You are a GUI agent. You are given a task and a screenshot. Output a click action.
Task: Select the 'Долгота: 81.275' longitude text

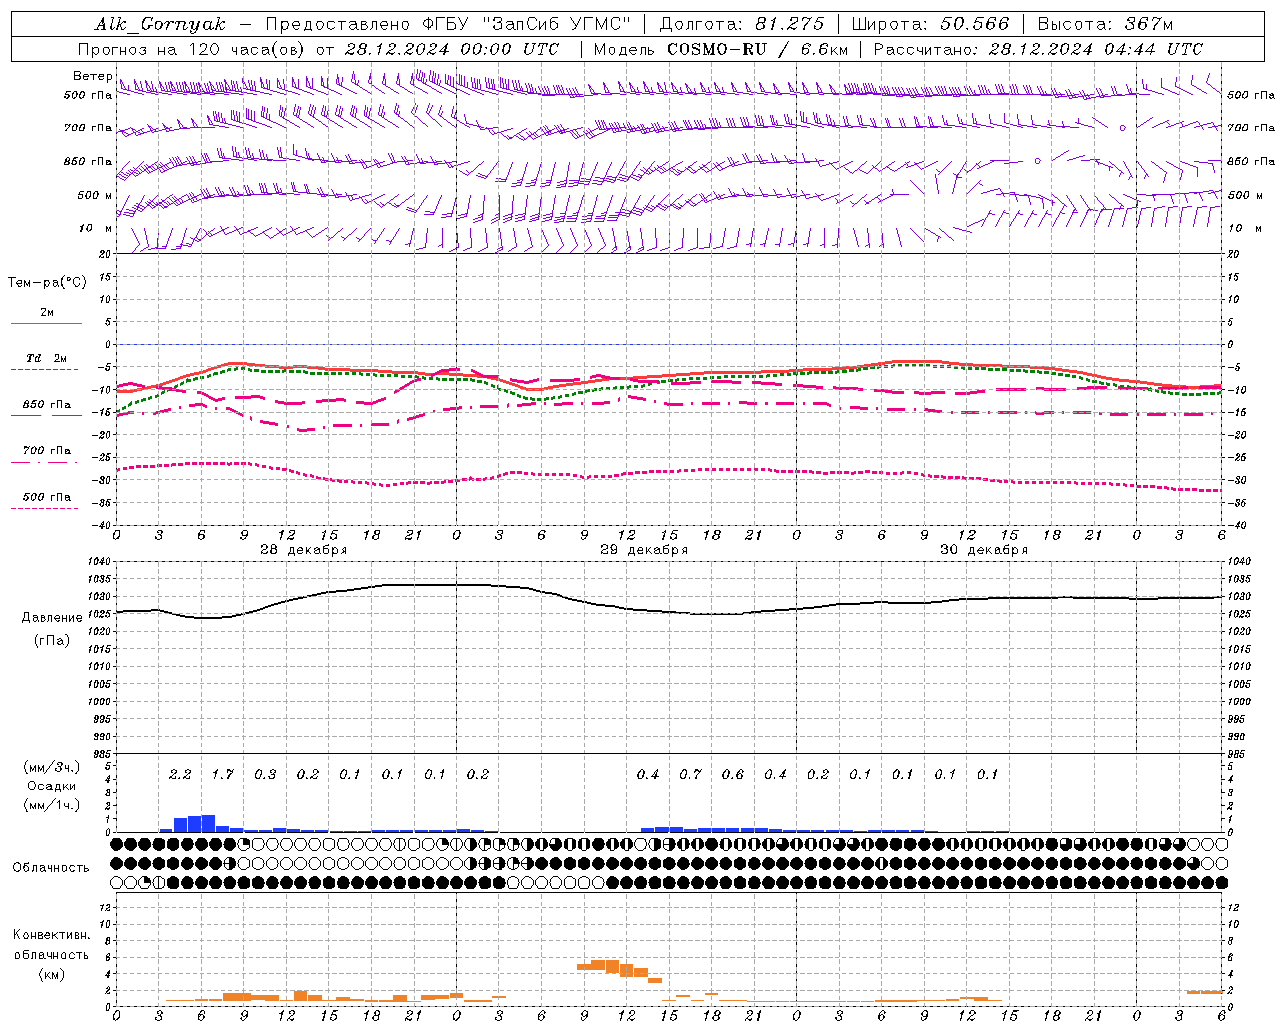pos(742,24)
